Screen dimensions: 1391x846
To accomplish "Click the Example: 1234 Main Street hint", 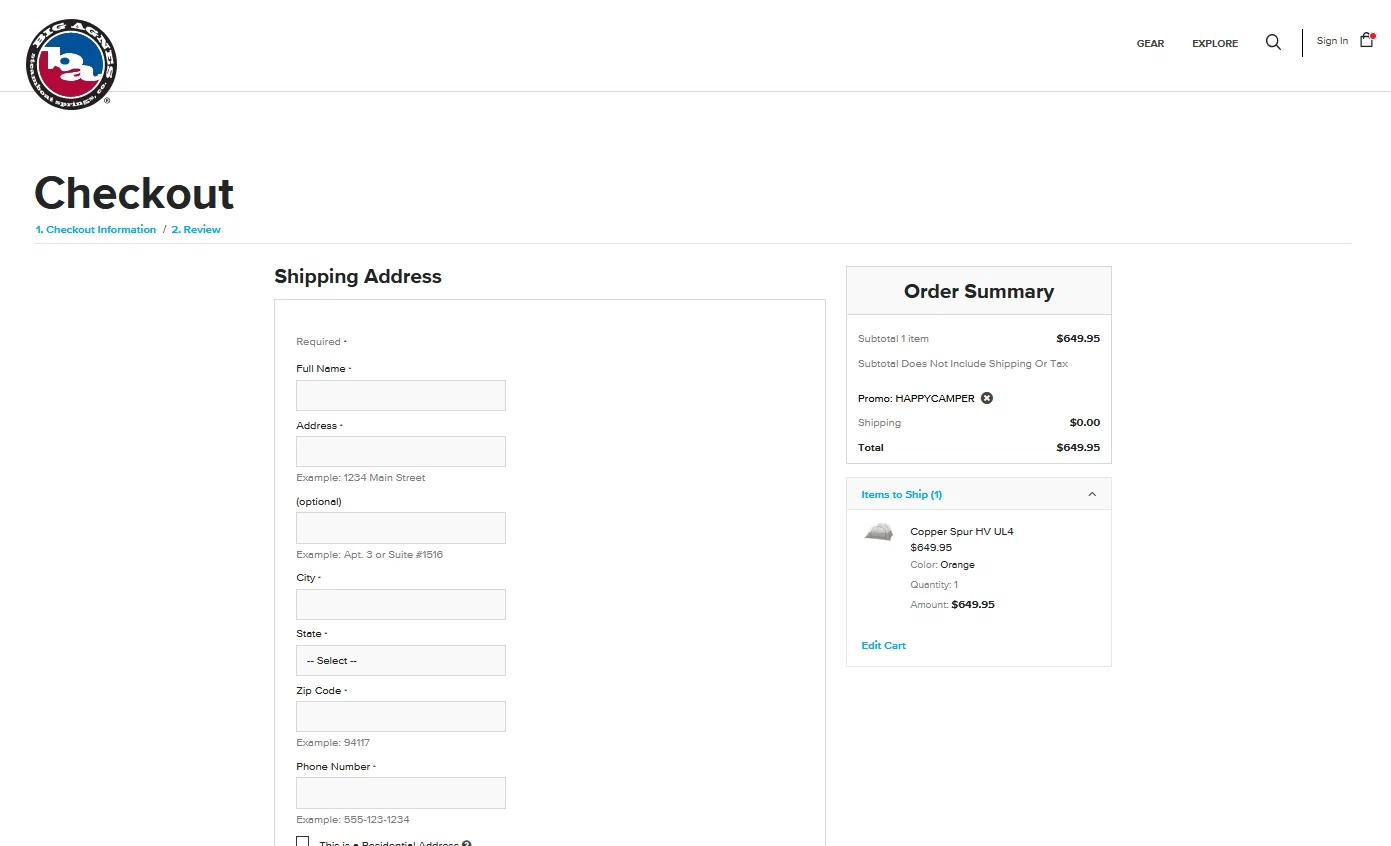I will coord(361,478).
